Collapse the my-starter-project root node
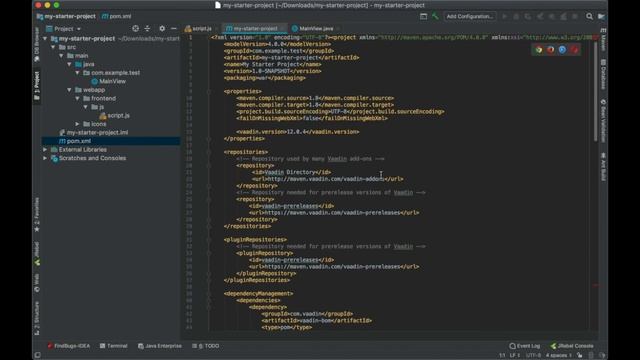Viewport: 640px width, 360px height. [45, 38]
